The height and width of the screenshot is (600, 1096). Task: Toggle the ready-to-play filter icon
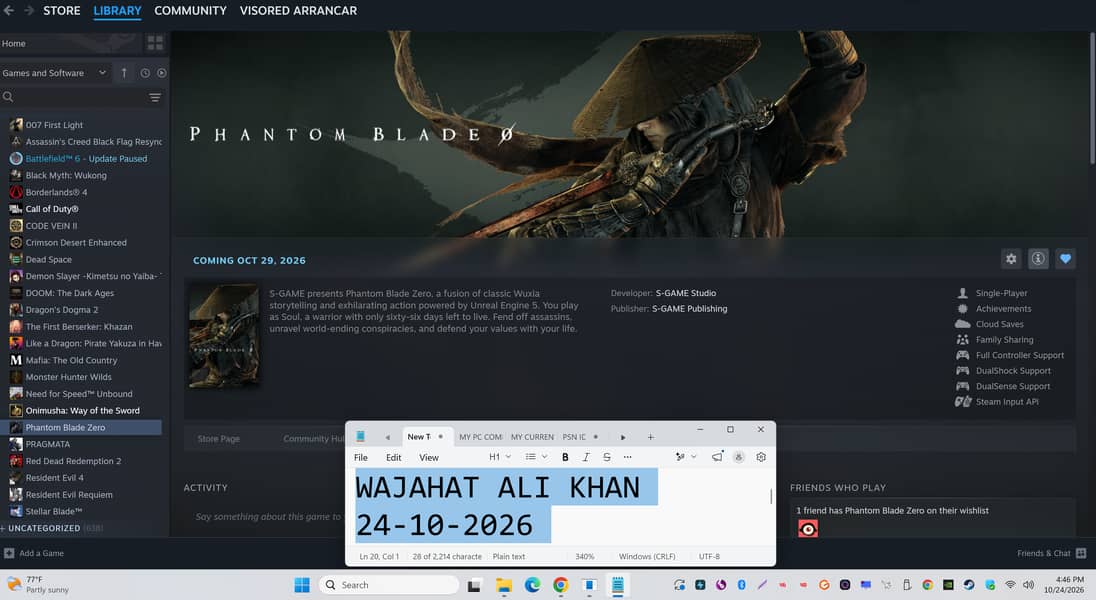[x=161, y=73]
